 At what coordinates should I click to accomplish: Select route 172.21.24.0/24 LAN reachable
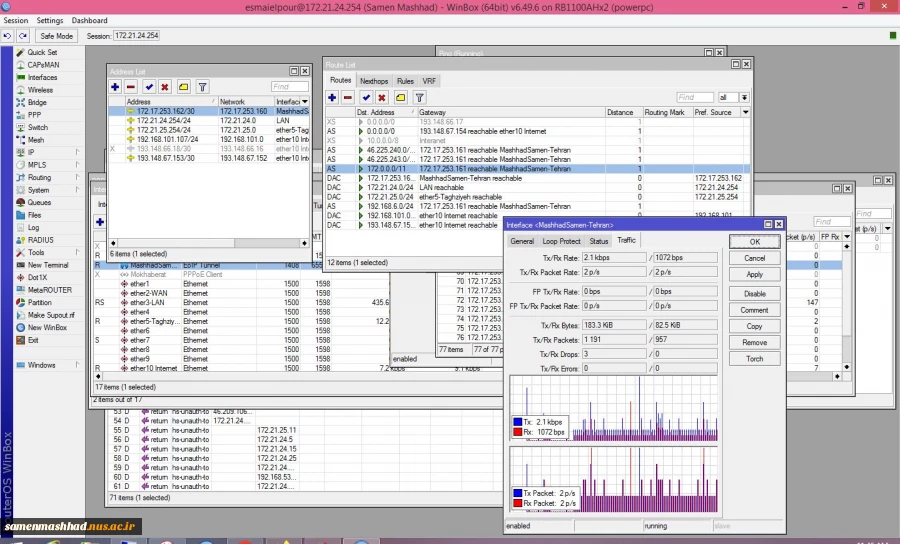(538, 188)
